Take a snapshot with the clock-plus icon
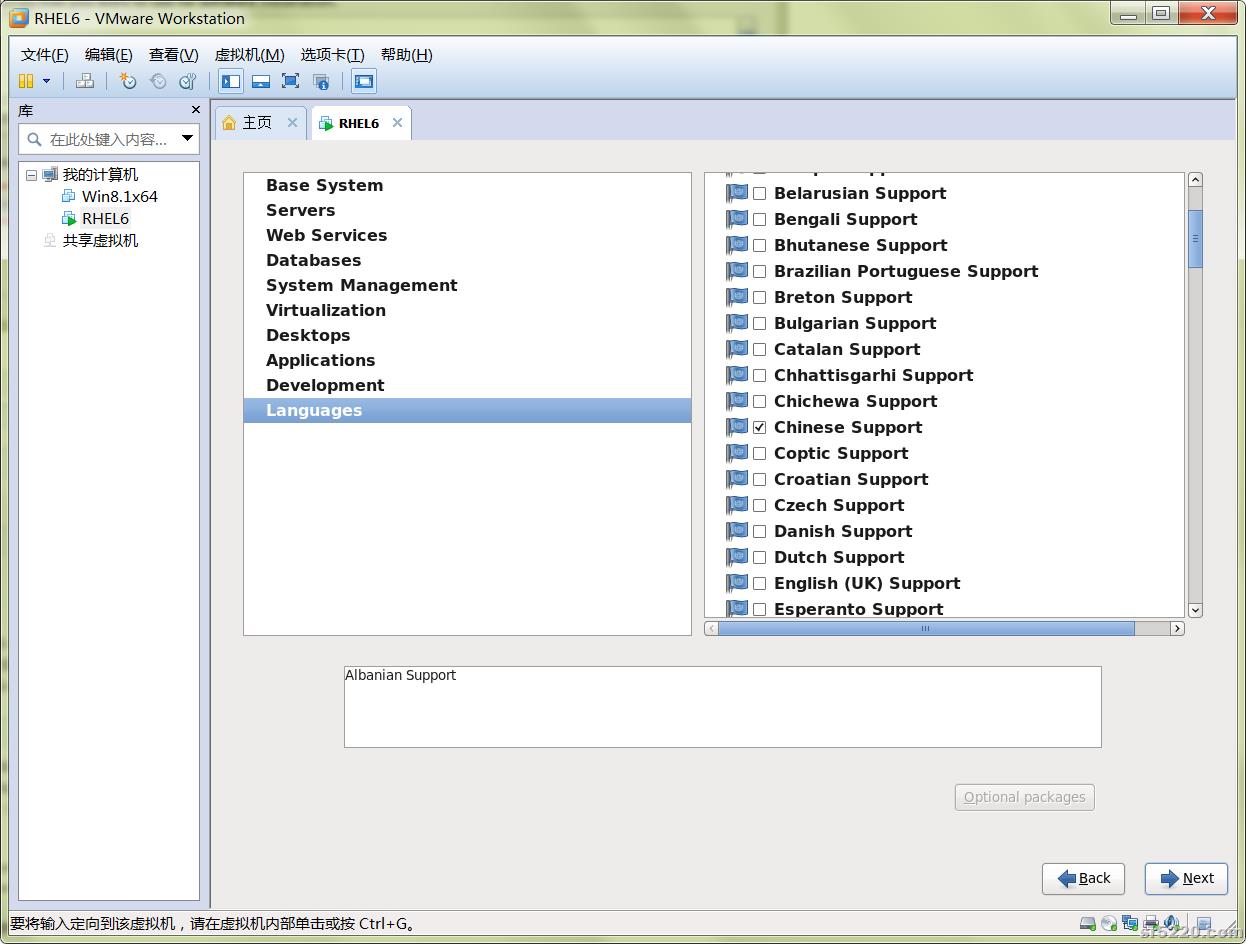The height and width of the screenshot is (944, 1246). (x=128, y=81)
